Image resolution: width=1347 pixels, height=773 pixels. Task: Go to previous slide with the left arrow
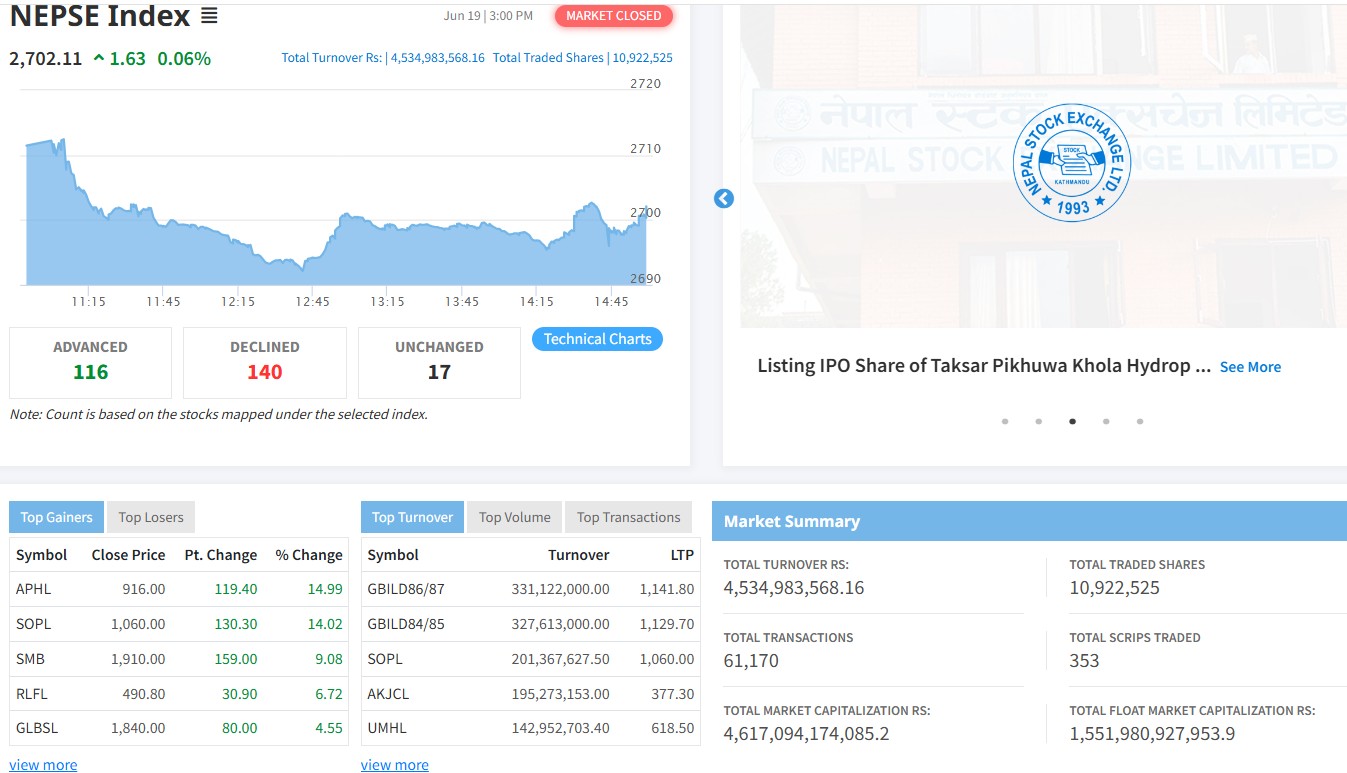[724, 199]
